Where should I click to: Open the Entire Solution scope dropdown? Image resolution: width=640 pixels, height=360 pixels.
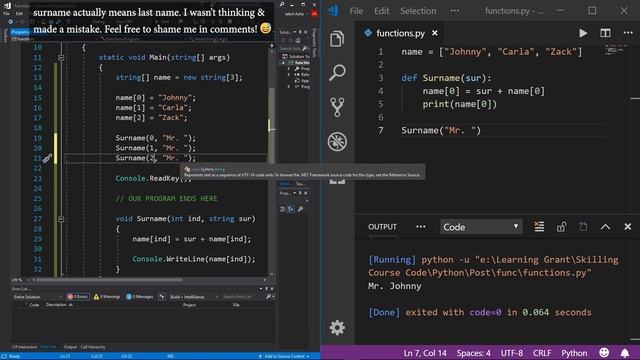(x=37, y=297)
